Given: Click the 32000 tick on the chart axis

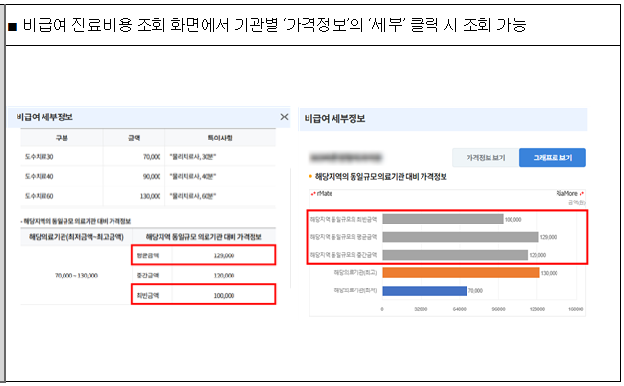Looking at the screenshot, I should tap(421, 309).
